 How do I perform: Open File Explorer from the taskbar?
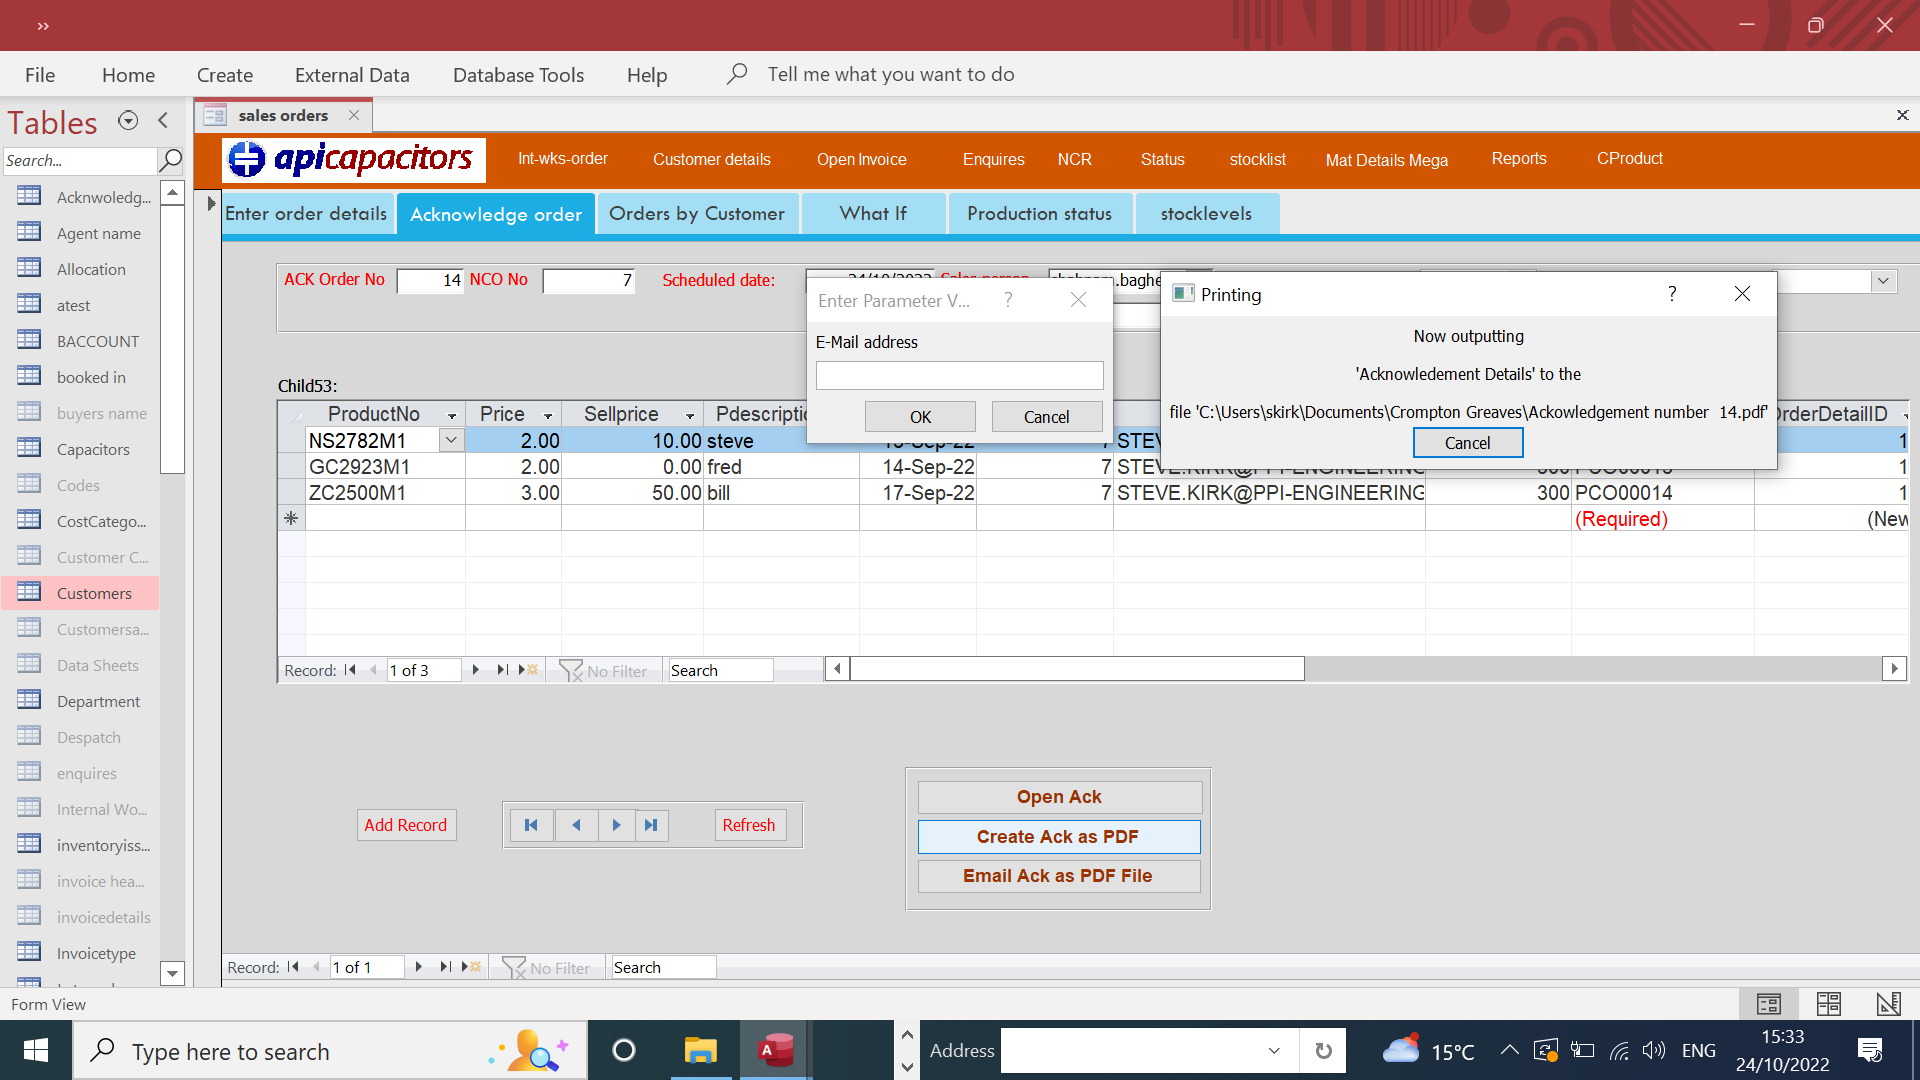pos(700,1050)
